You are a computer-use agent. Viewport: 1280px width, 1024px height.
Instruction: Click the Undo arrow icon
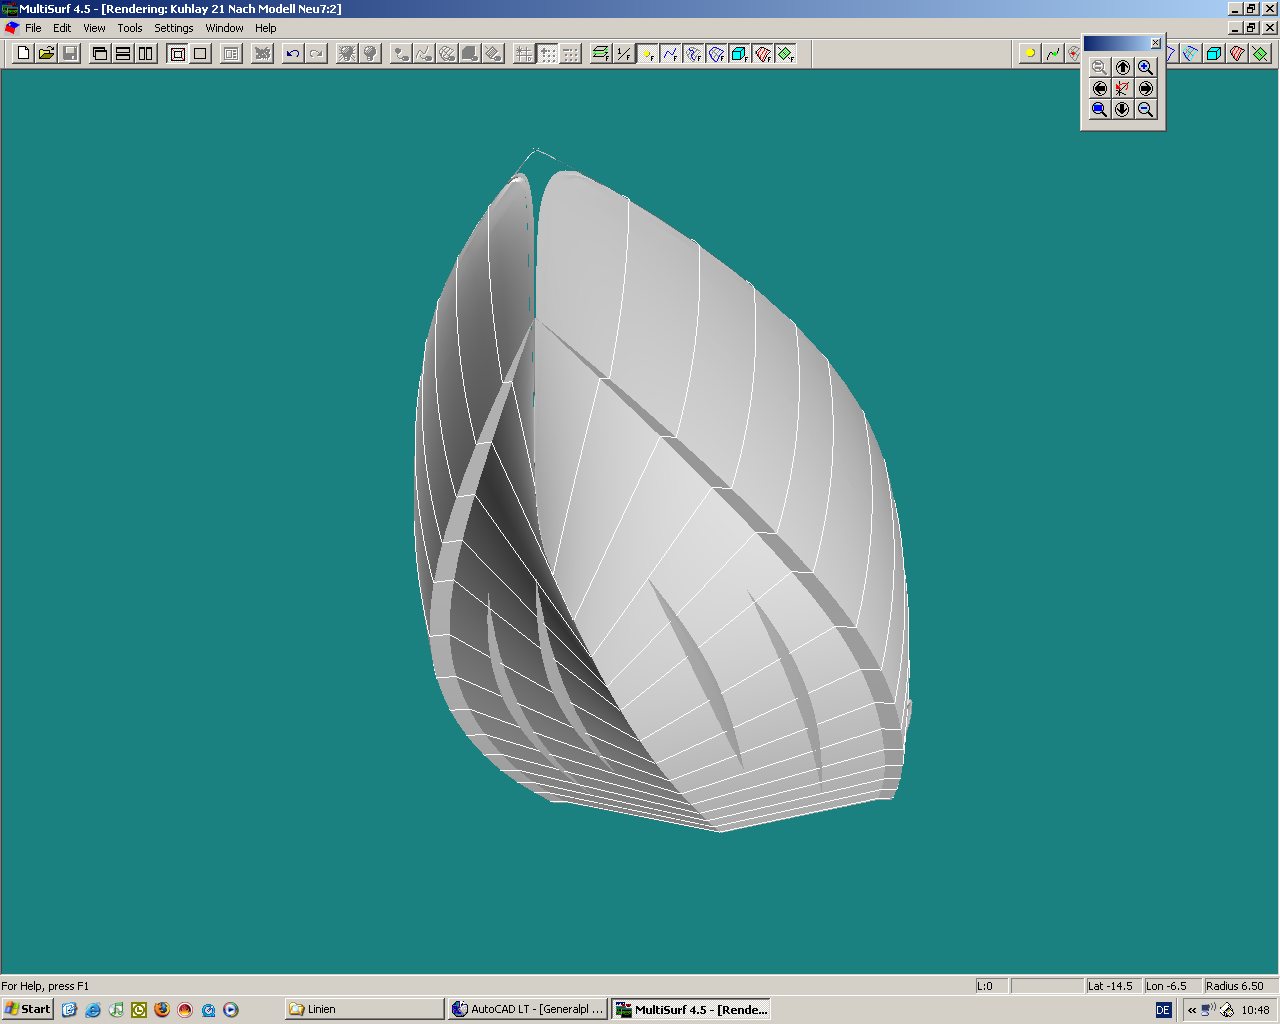(292, 53)
